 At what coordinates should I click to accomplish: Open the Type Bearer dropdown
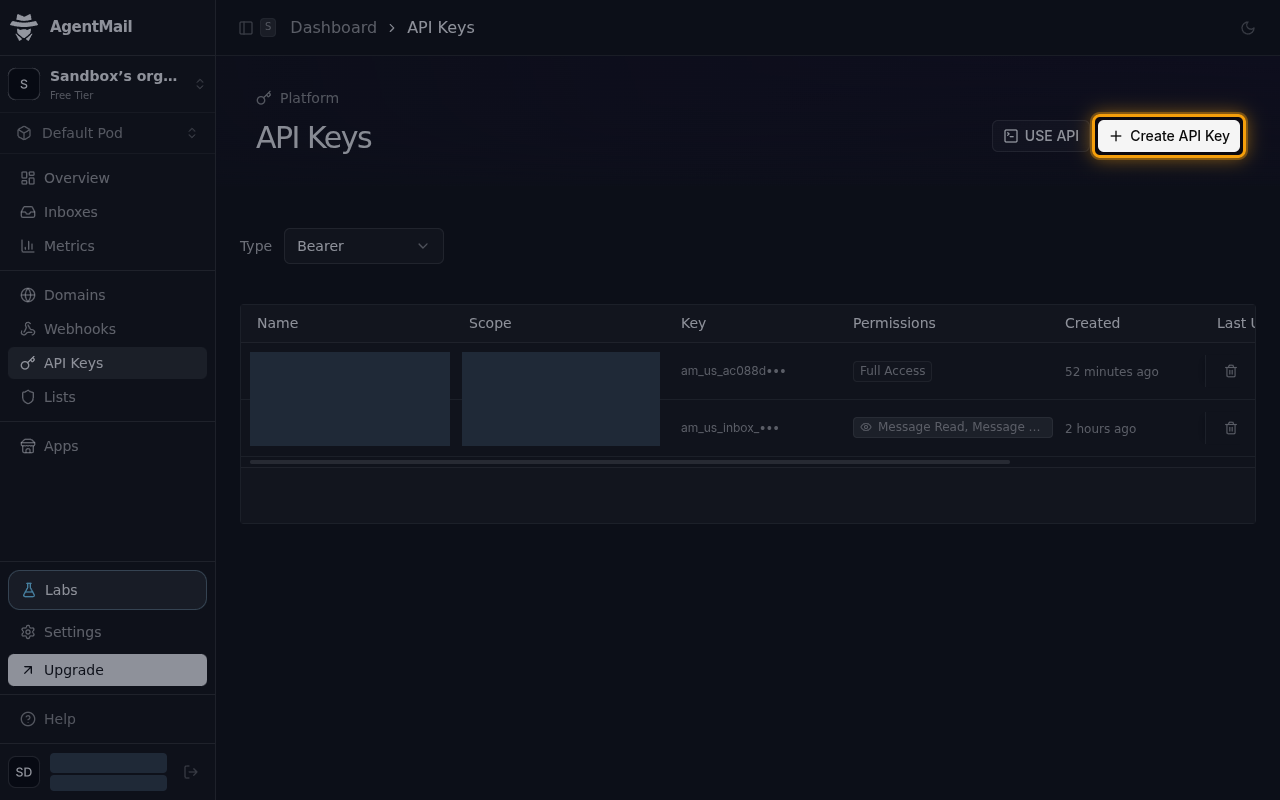tap(364, 246)
